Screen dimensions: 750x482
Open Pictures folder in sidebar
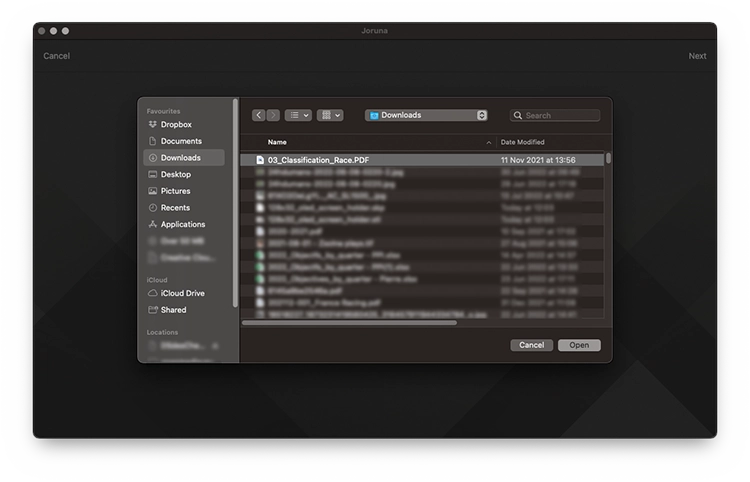point(175,191)
